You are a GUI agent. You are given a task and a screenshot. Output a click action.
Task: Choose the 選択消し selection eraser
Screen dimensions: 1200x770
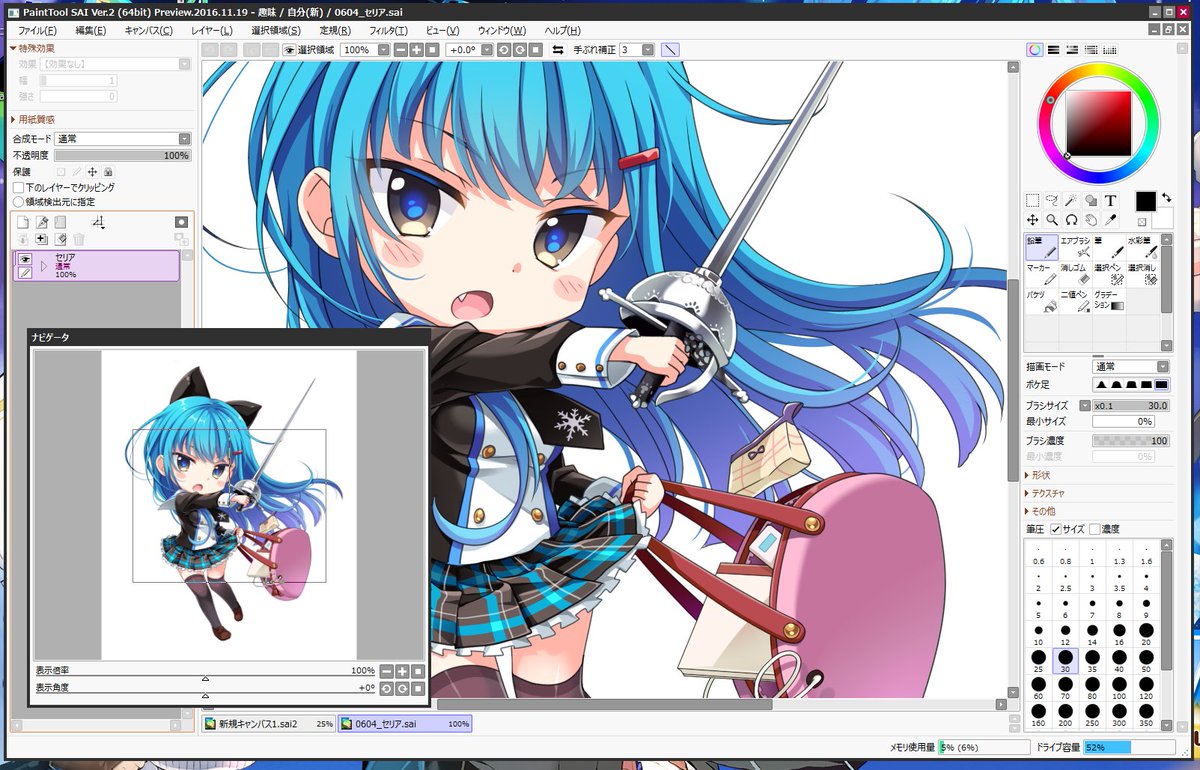point(1143,274)
